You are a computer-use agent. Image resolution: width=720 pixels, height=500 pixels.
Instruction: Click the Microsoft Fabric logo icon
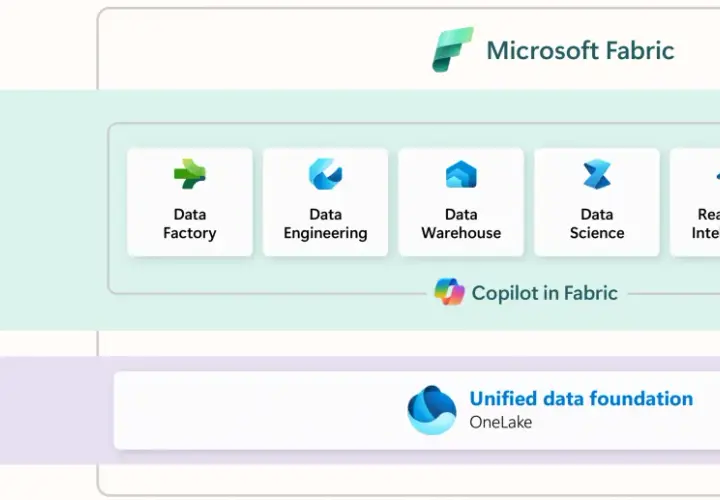[x=453, y=50]
